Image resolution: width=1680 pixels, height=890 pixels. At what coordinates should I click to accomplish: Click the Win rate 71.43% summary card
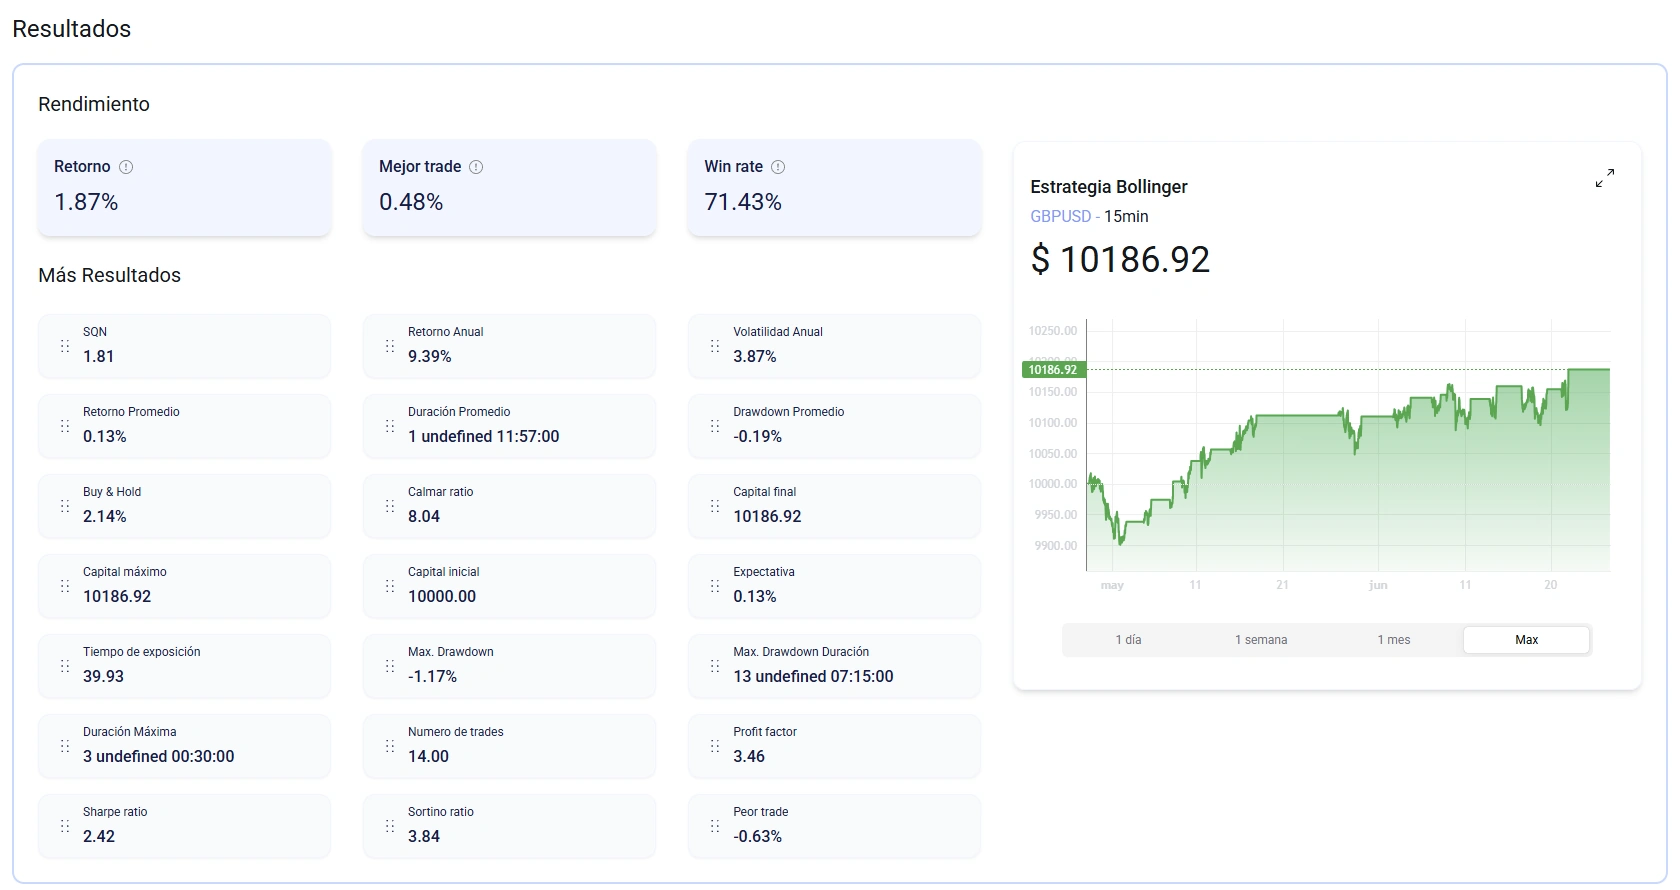point(834,188)
